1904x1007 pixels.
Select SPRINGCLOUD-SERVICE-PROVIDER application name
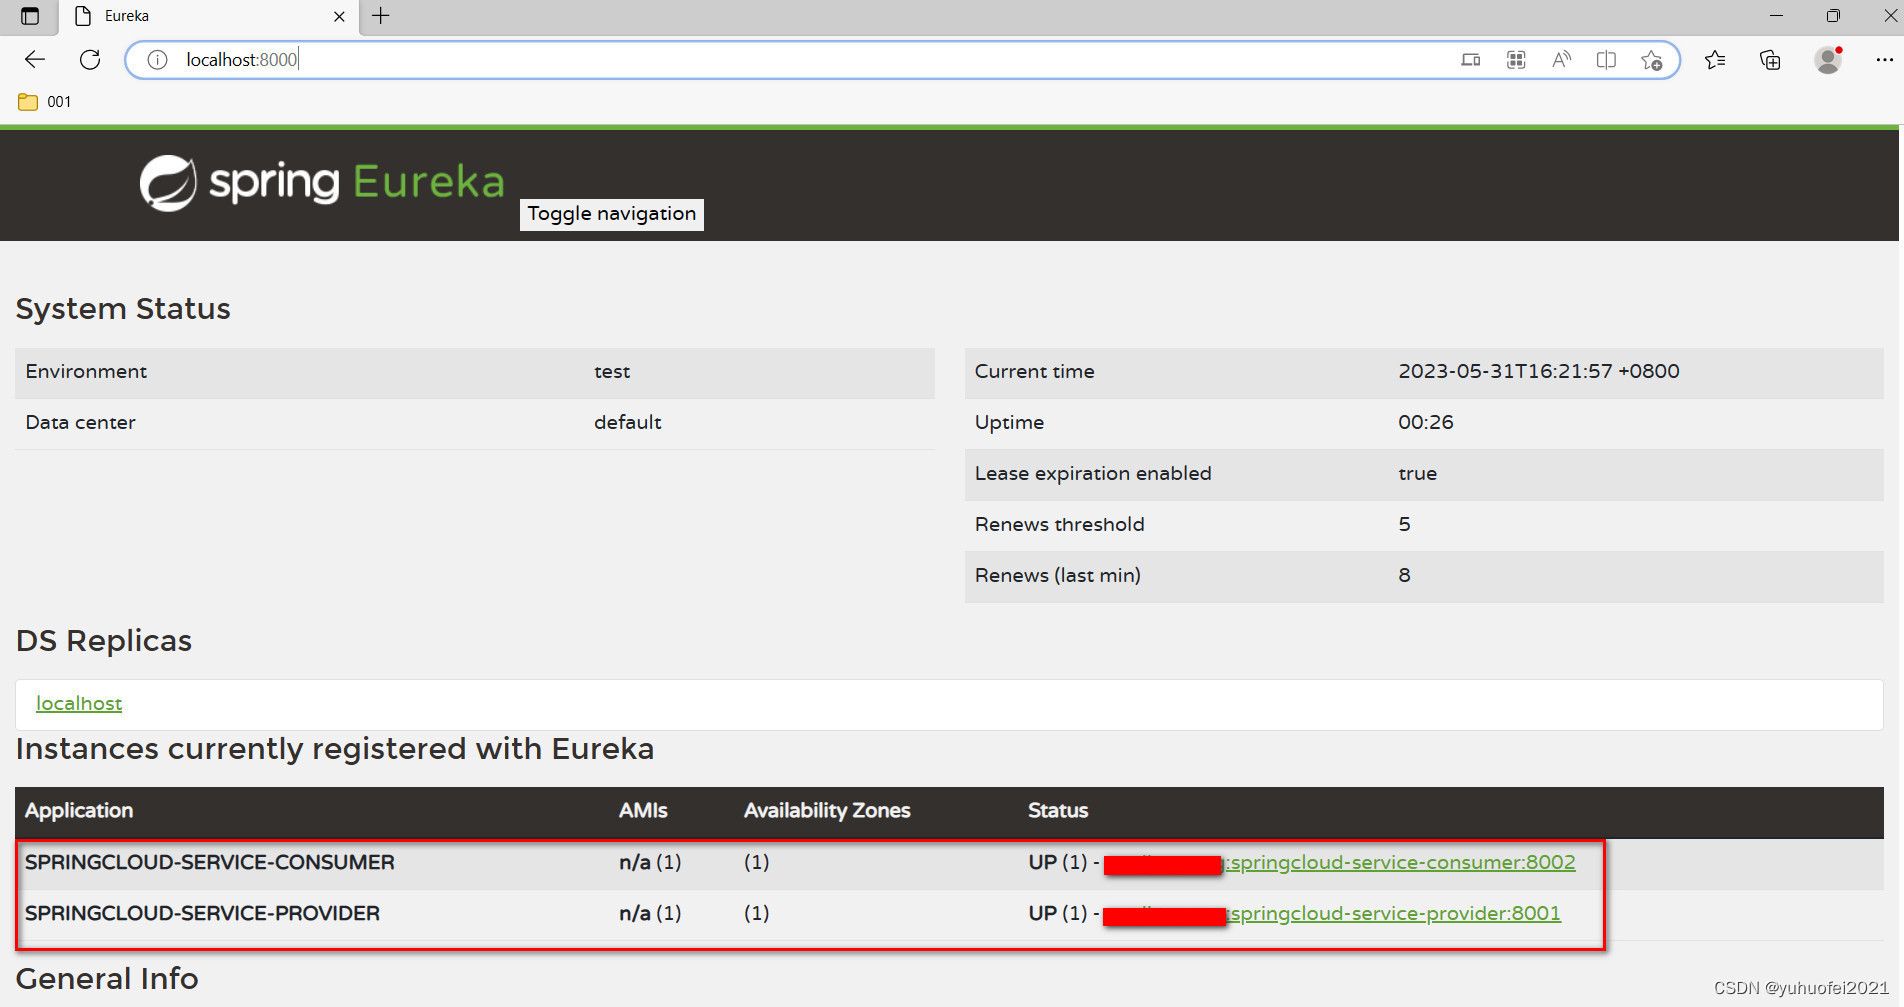coord(203,913)
